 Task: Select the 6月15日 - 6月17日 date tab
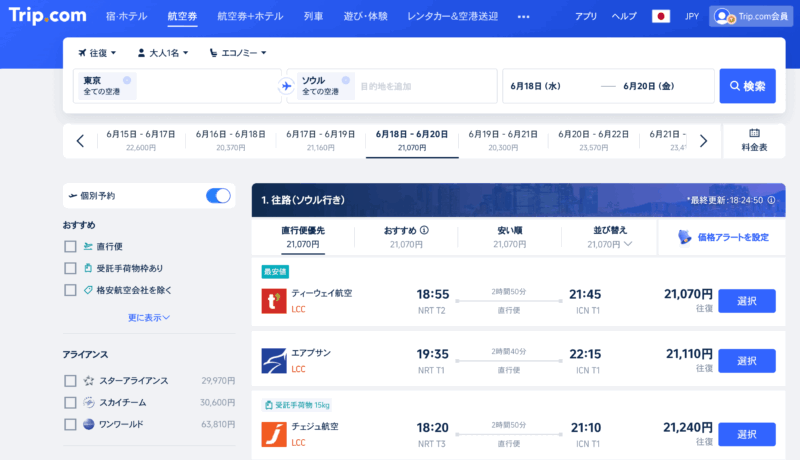point(141,141)
